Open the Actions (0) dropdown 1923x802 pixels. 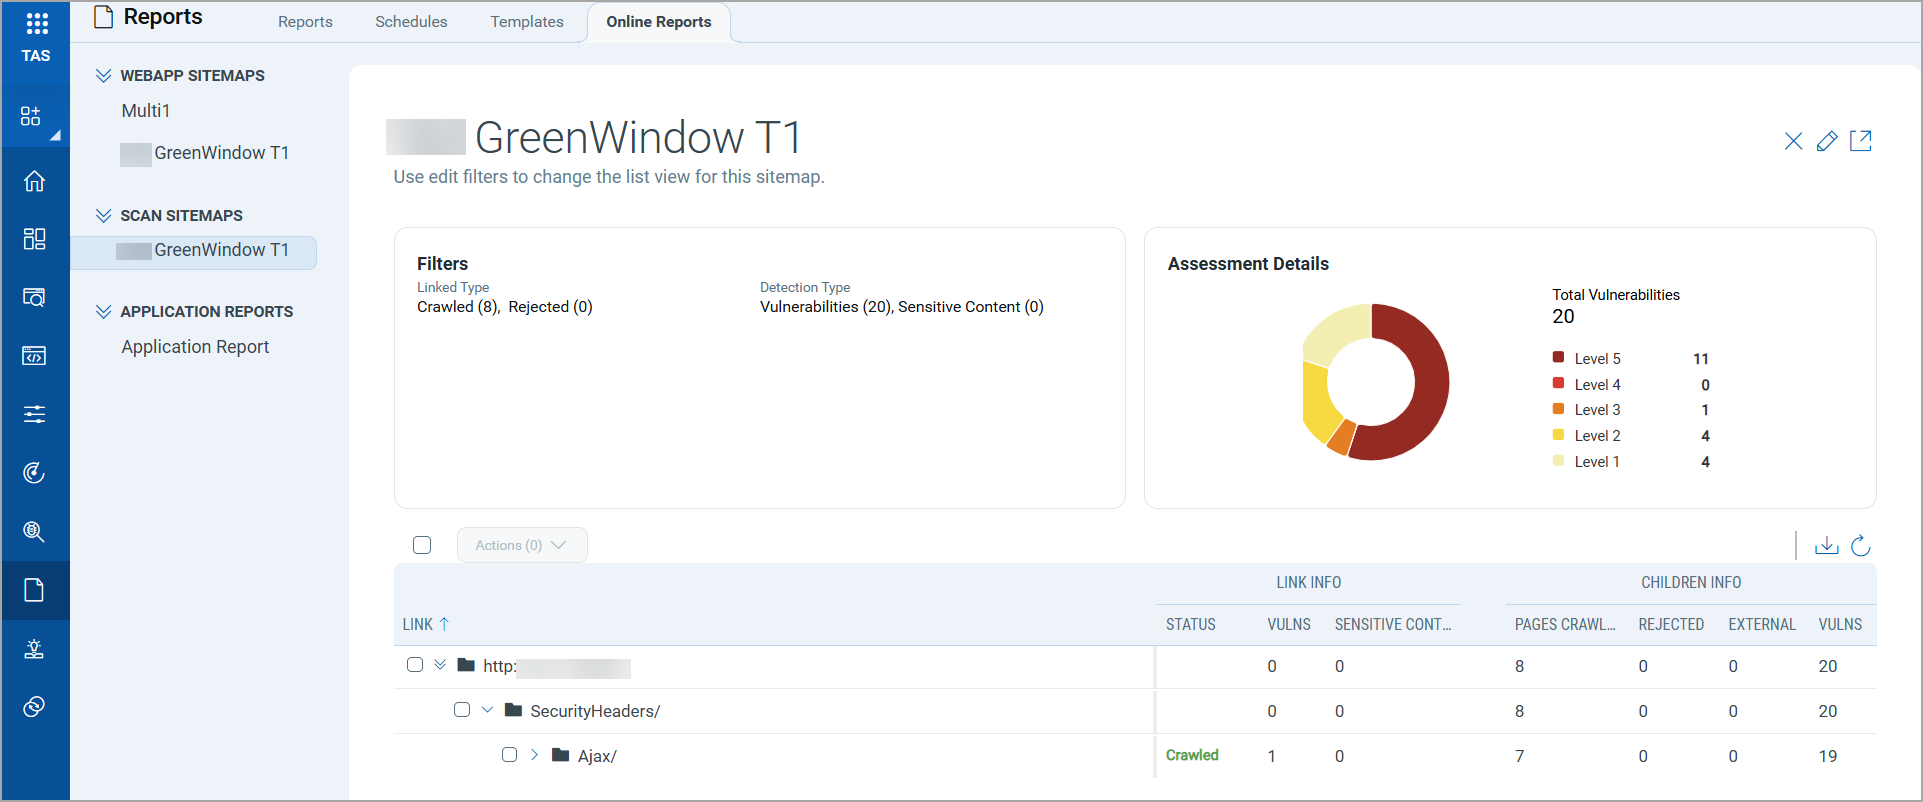coord(521,545)
